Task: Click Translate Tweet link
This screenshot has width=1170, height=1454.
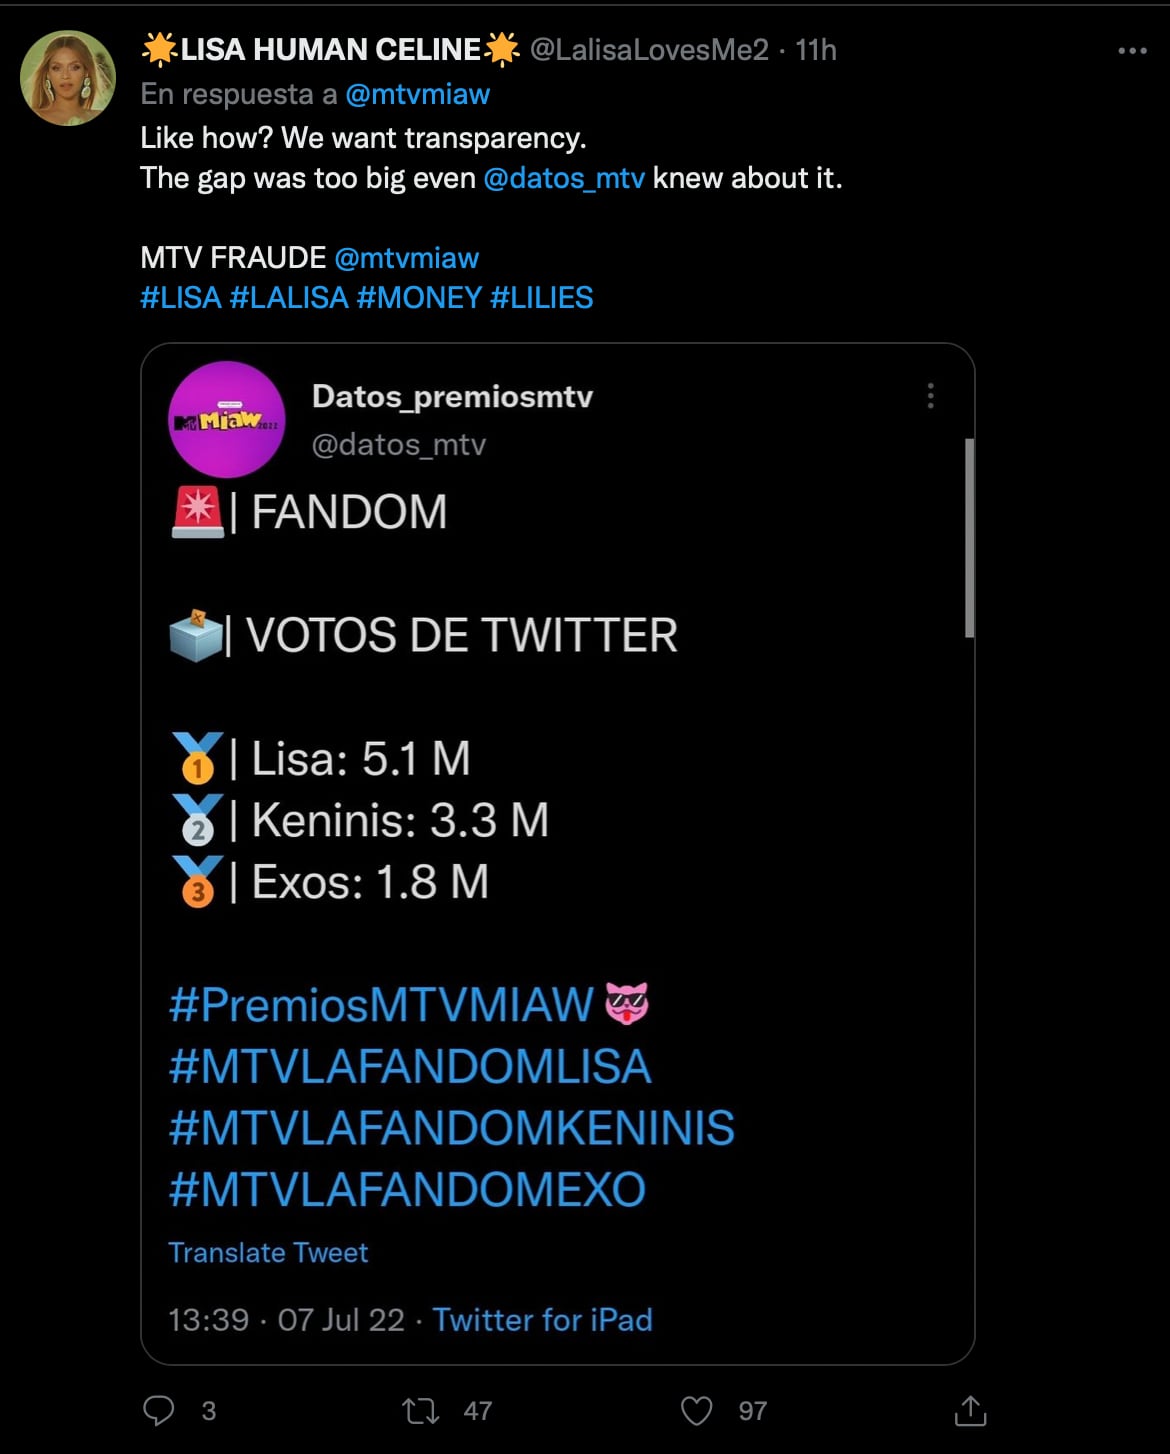Action: click(268, 1253)
